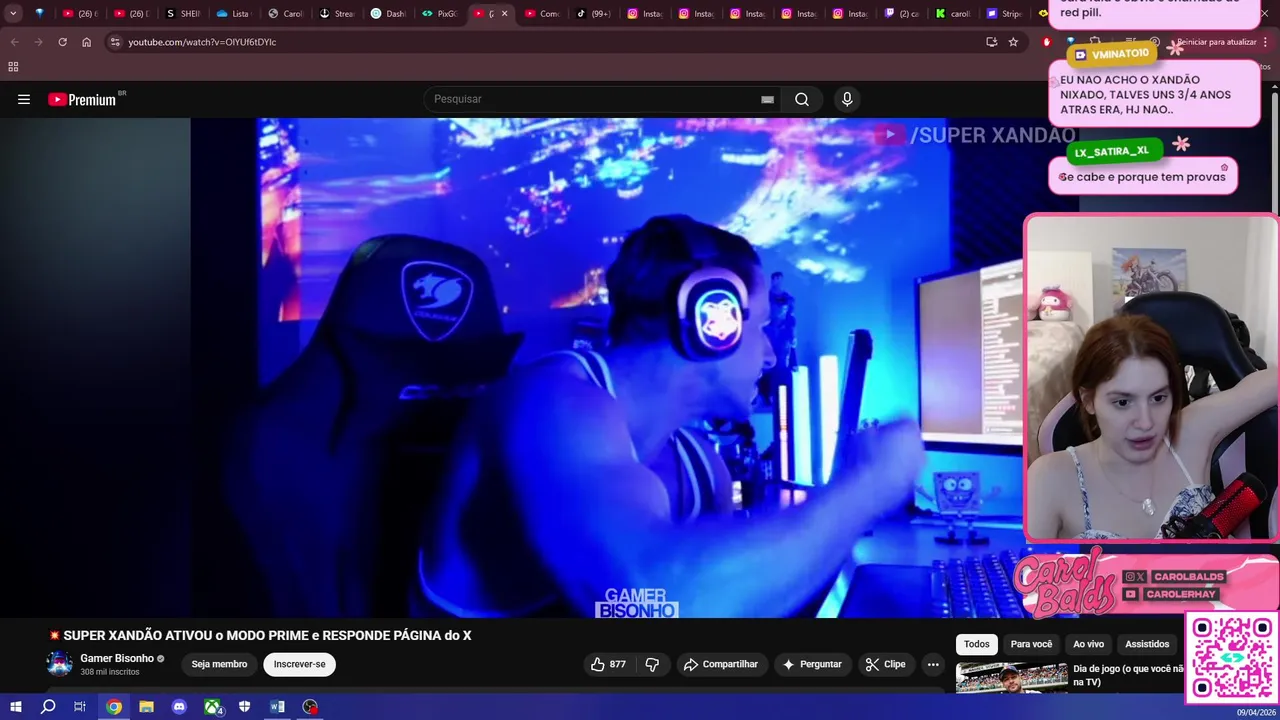Viewport: 1280px width, 720px height.
Task: Select the Todos filter chip
Action: pyautogui.click(x=977, y=645)
